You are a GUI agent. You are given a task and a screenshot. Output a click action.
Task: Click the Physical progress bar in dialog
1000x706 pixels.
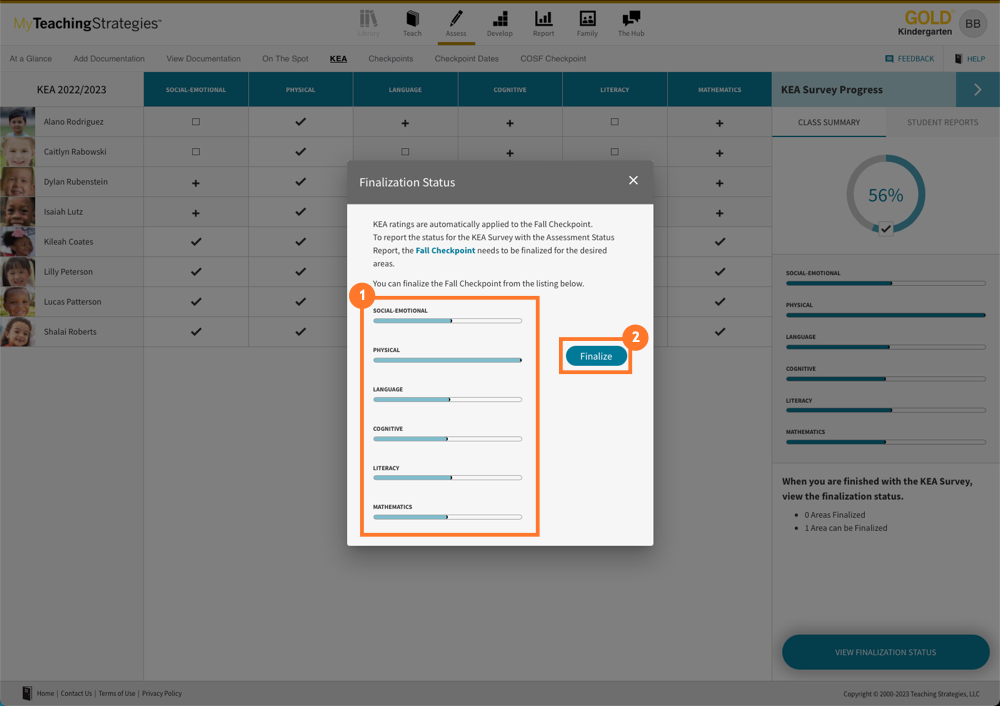447,360
